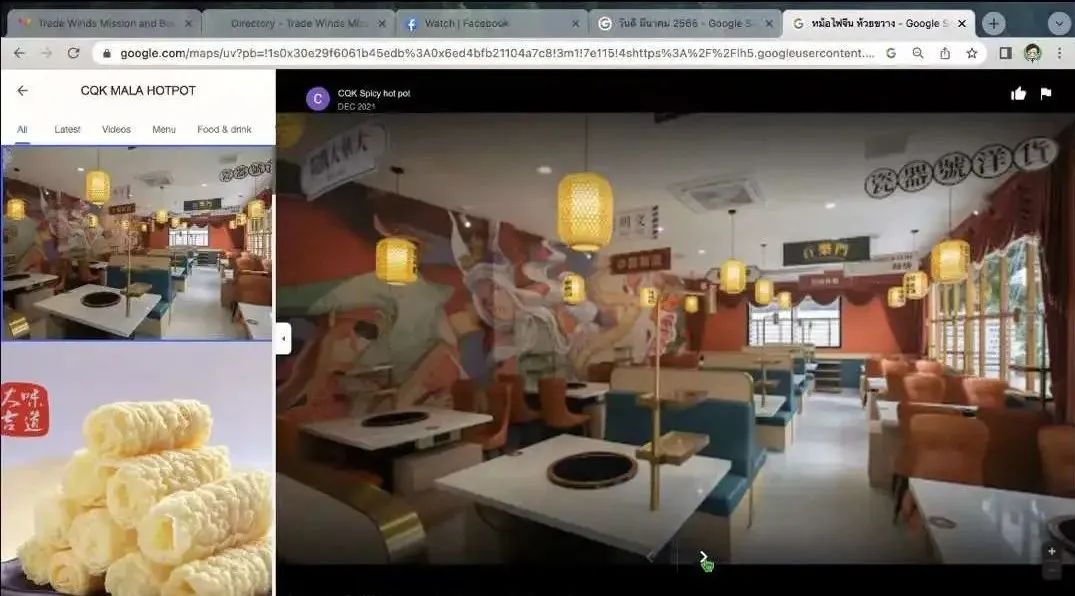
Task: Open the browser side panel
Action: (1005, 53)
